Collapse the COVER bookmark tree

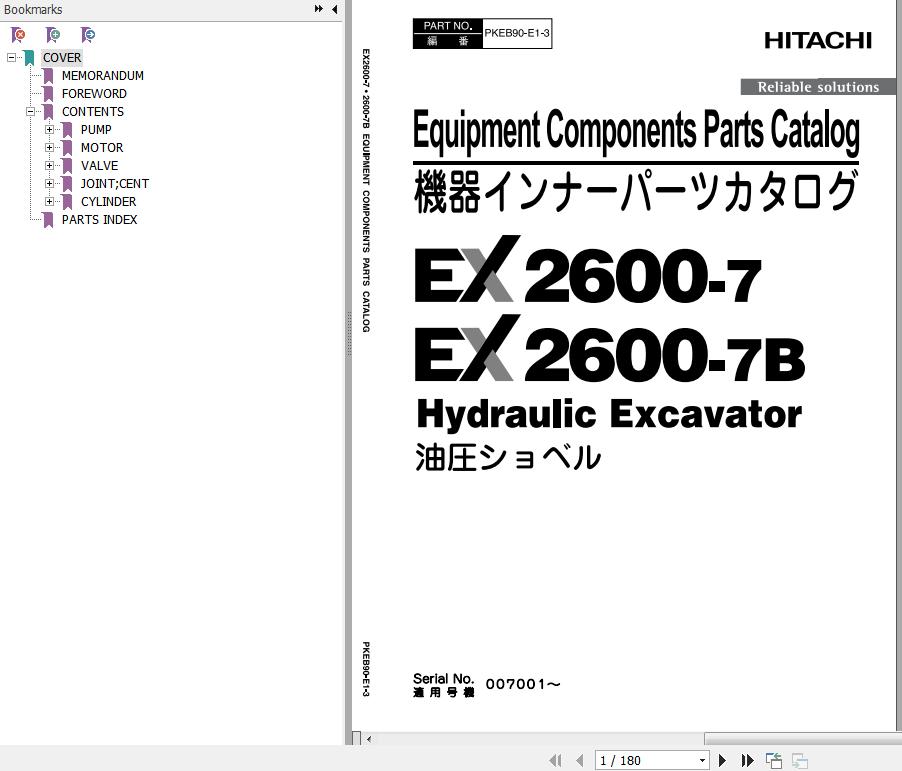click(11, 58)
